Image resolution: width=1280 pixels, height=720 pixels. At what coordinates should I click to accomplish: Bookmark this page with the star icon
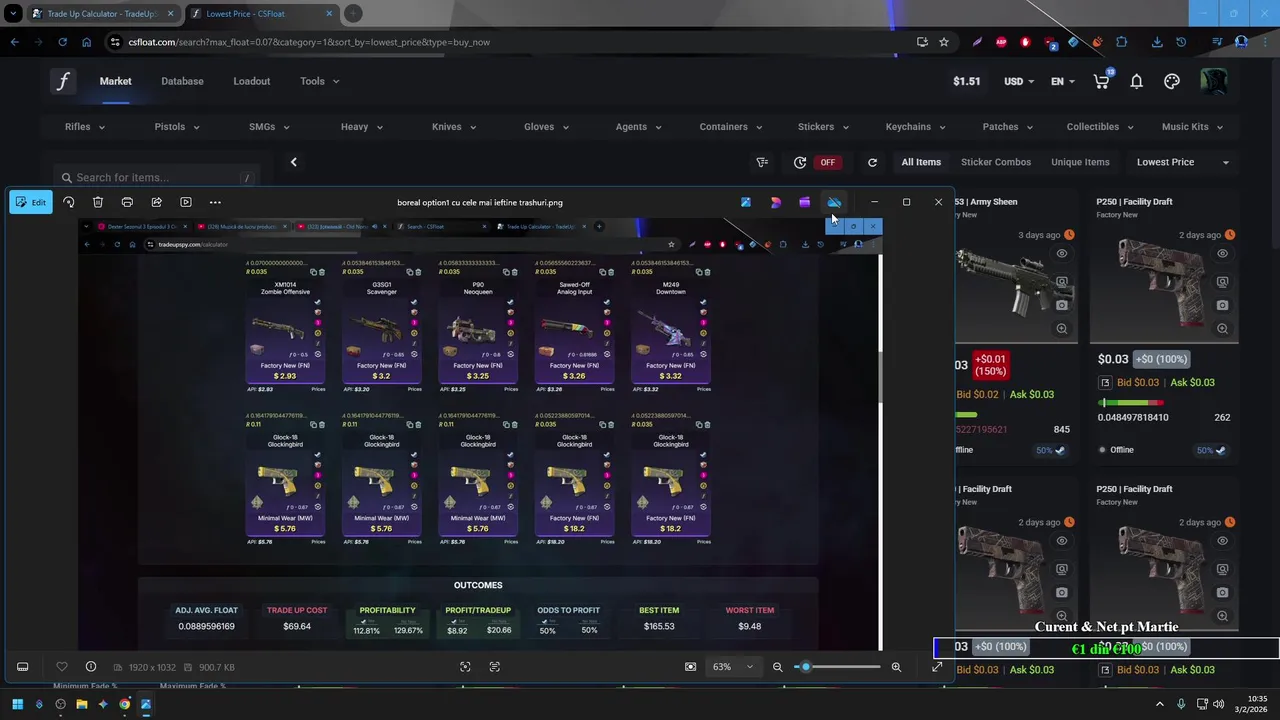click(943, 42)
